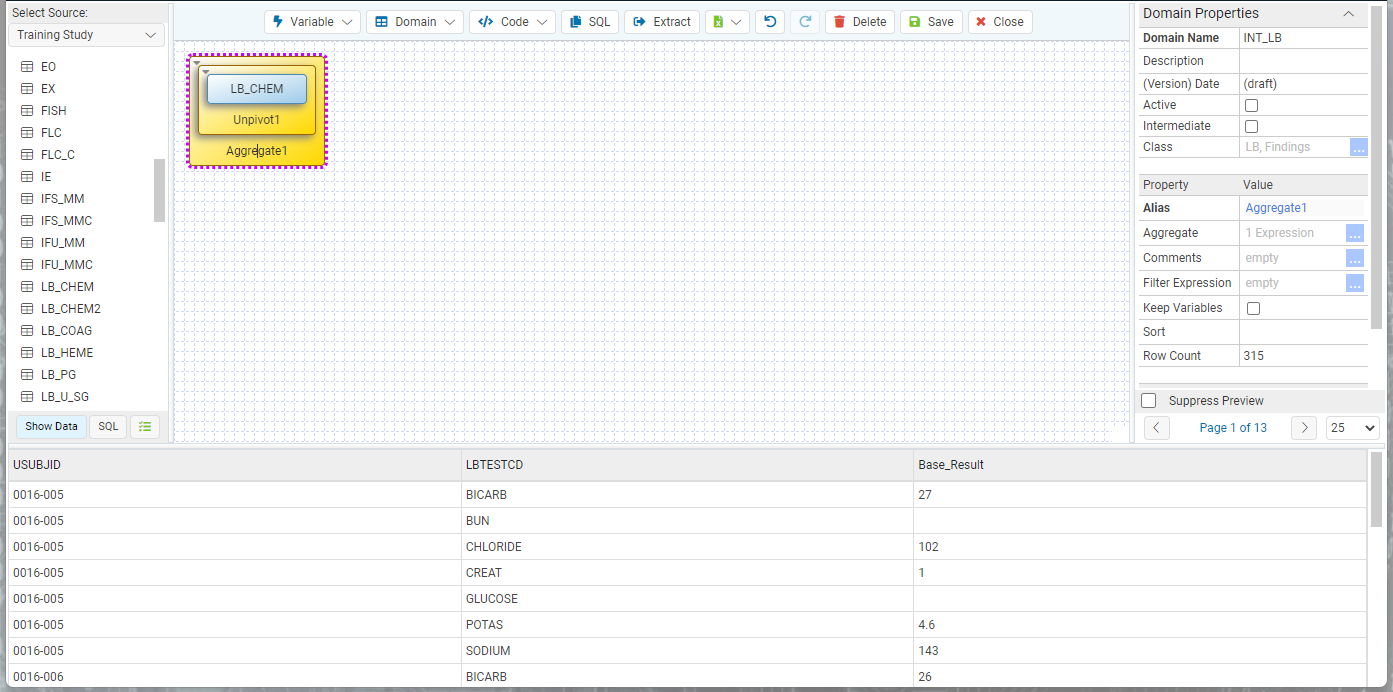
Task: Collapse the Aggregate1 node triangle
Action: click(197, 63)
